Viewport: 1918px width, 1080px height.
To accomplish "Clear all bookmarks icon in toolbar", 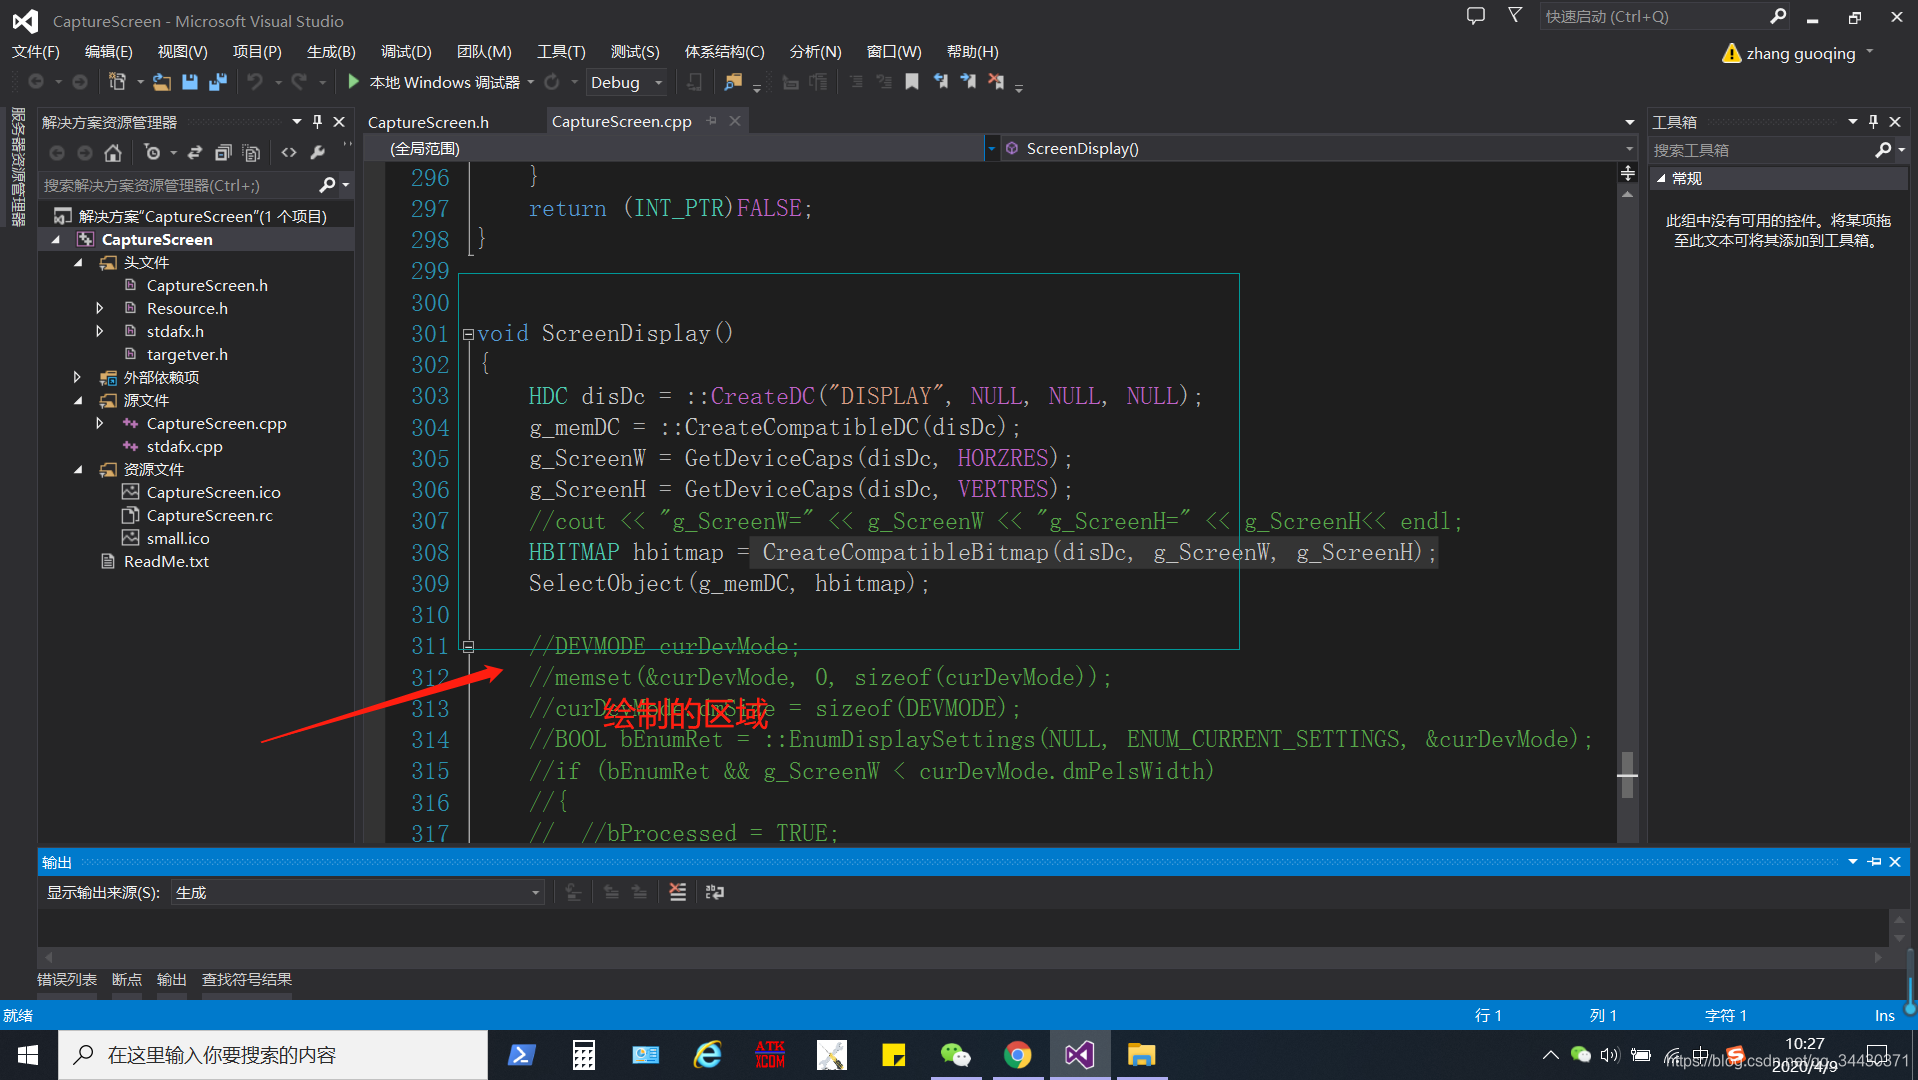I will (996, 82).
